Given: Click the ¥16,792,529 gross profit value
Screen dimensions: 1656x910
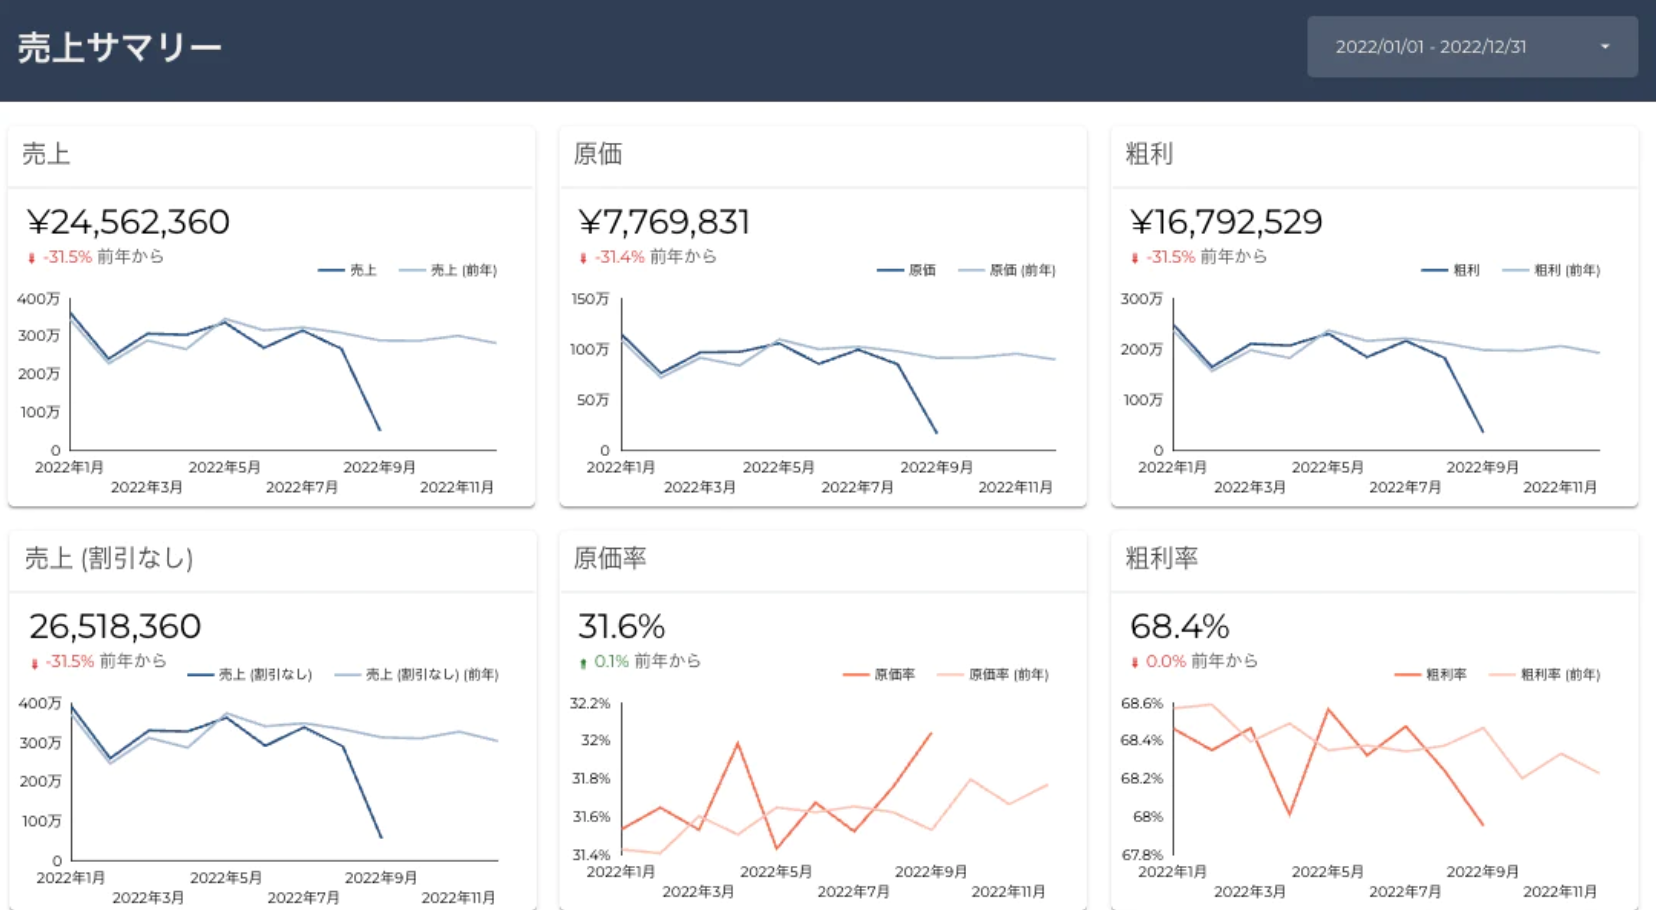Looking at the screenshot, I should (x=1226, y=222).
